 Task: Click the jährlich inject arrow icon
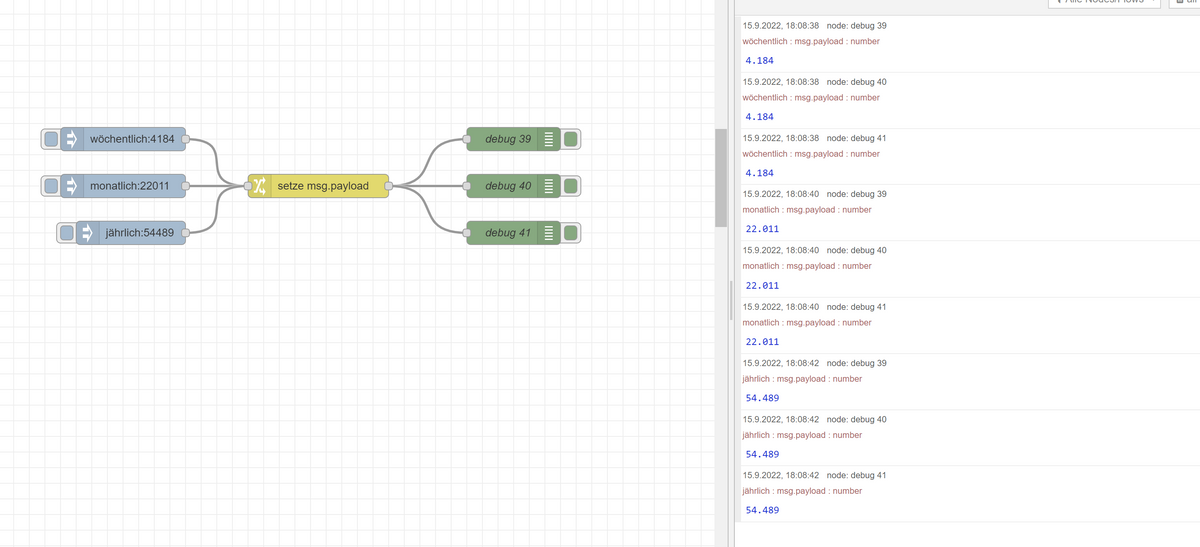tap(86, 233)
